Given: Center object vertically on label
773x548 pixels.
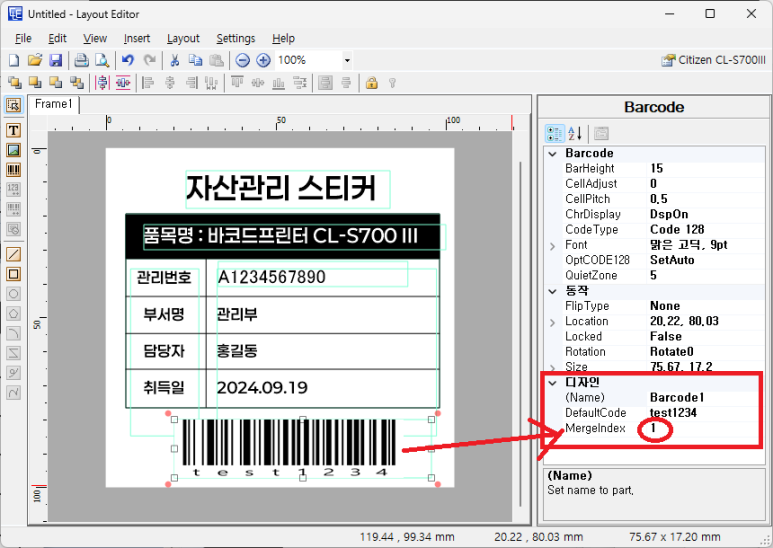Looking at the screenshot, I should pyautogui.click(x=123, y=83).
